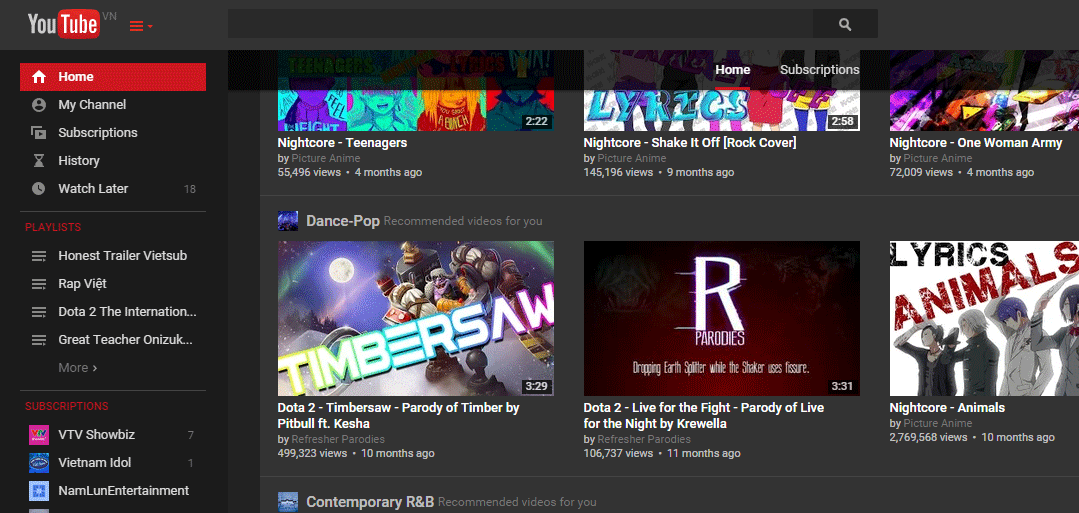Click the search box field
Image resolution: width=1079 pixels, height=513 pixels.
[x=520, y=24]
